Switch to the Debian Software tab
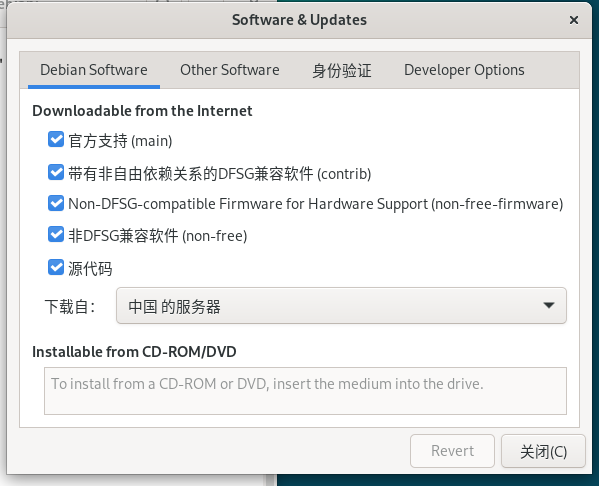The width and height of the screenshot is (599, 486). (94, 70)
